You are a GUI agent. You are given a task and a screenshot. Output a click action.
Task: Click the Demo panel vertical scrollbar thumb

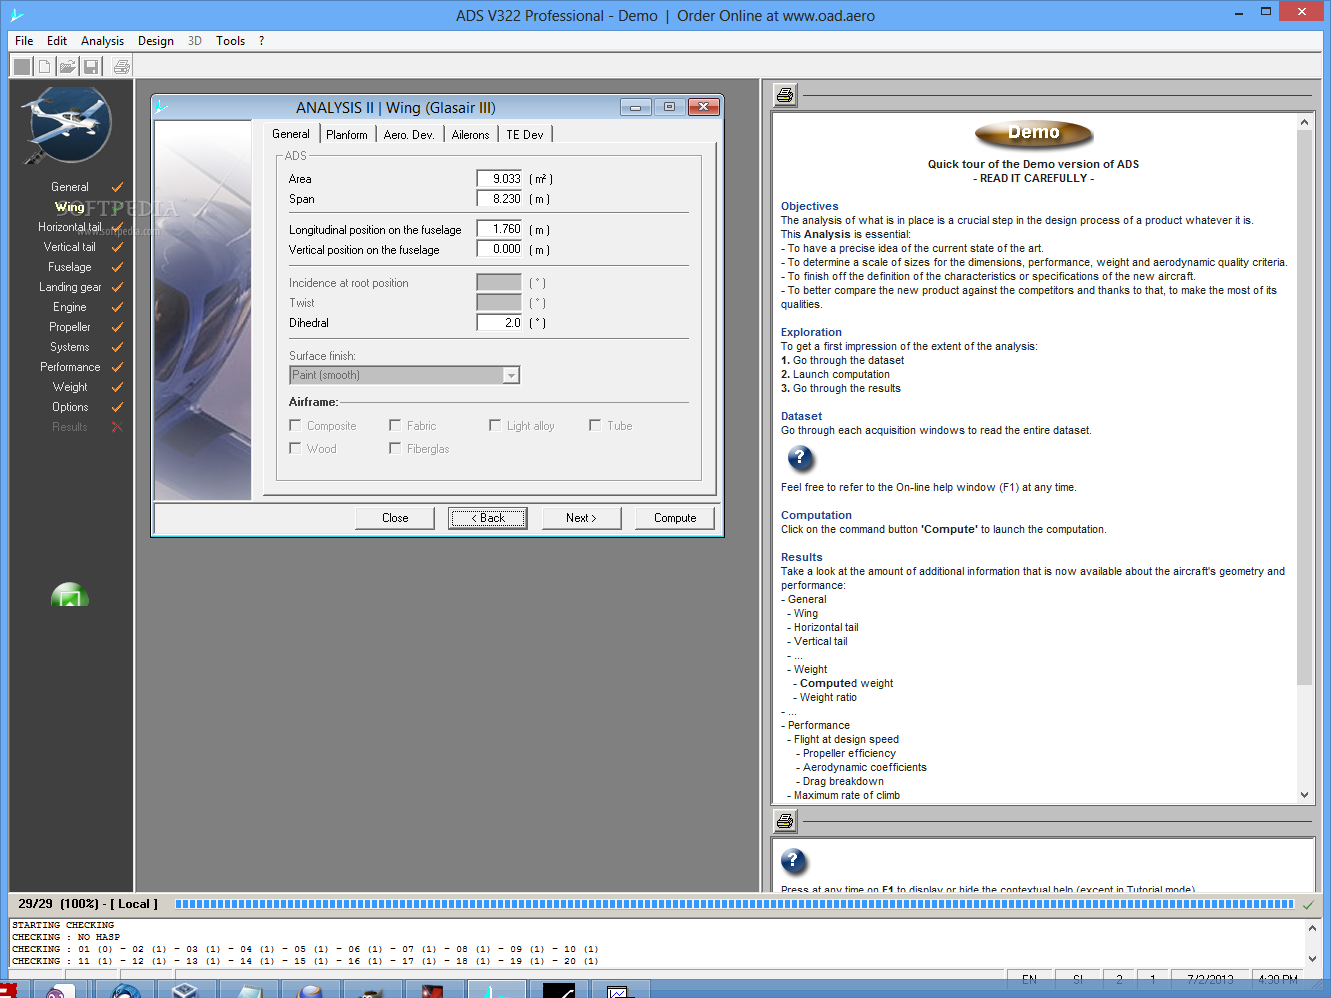click(x=1304, y=408)
